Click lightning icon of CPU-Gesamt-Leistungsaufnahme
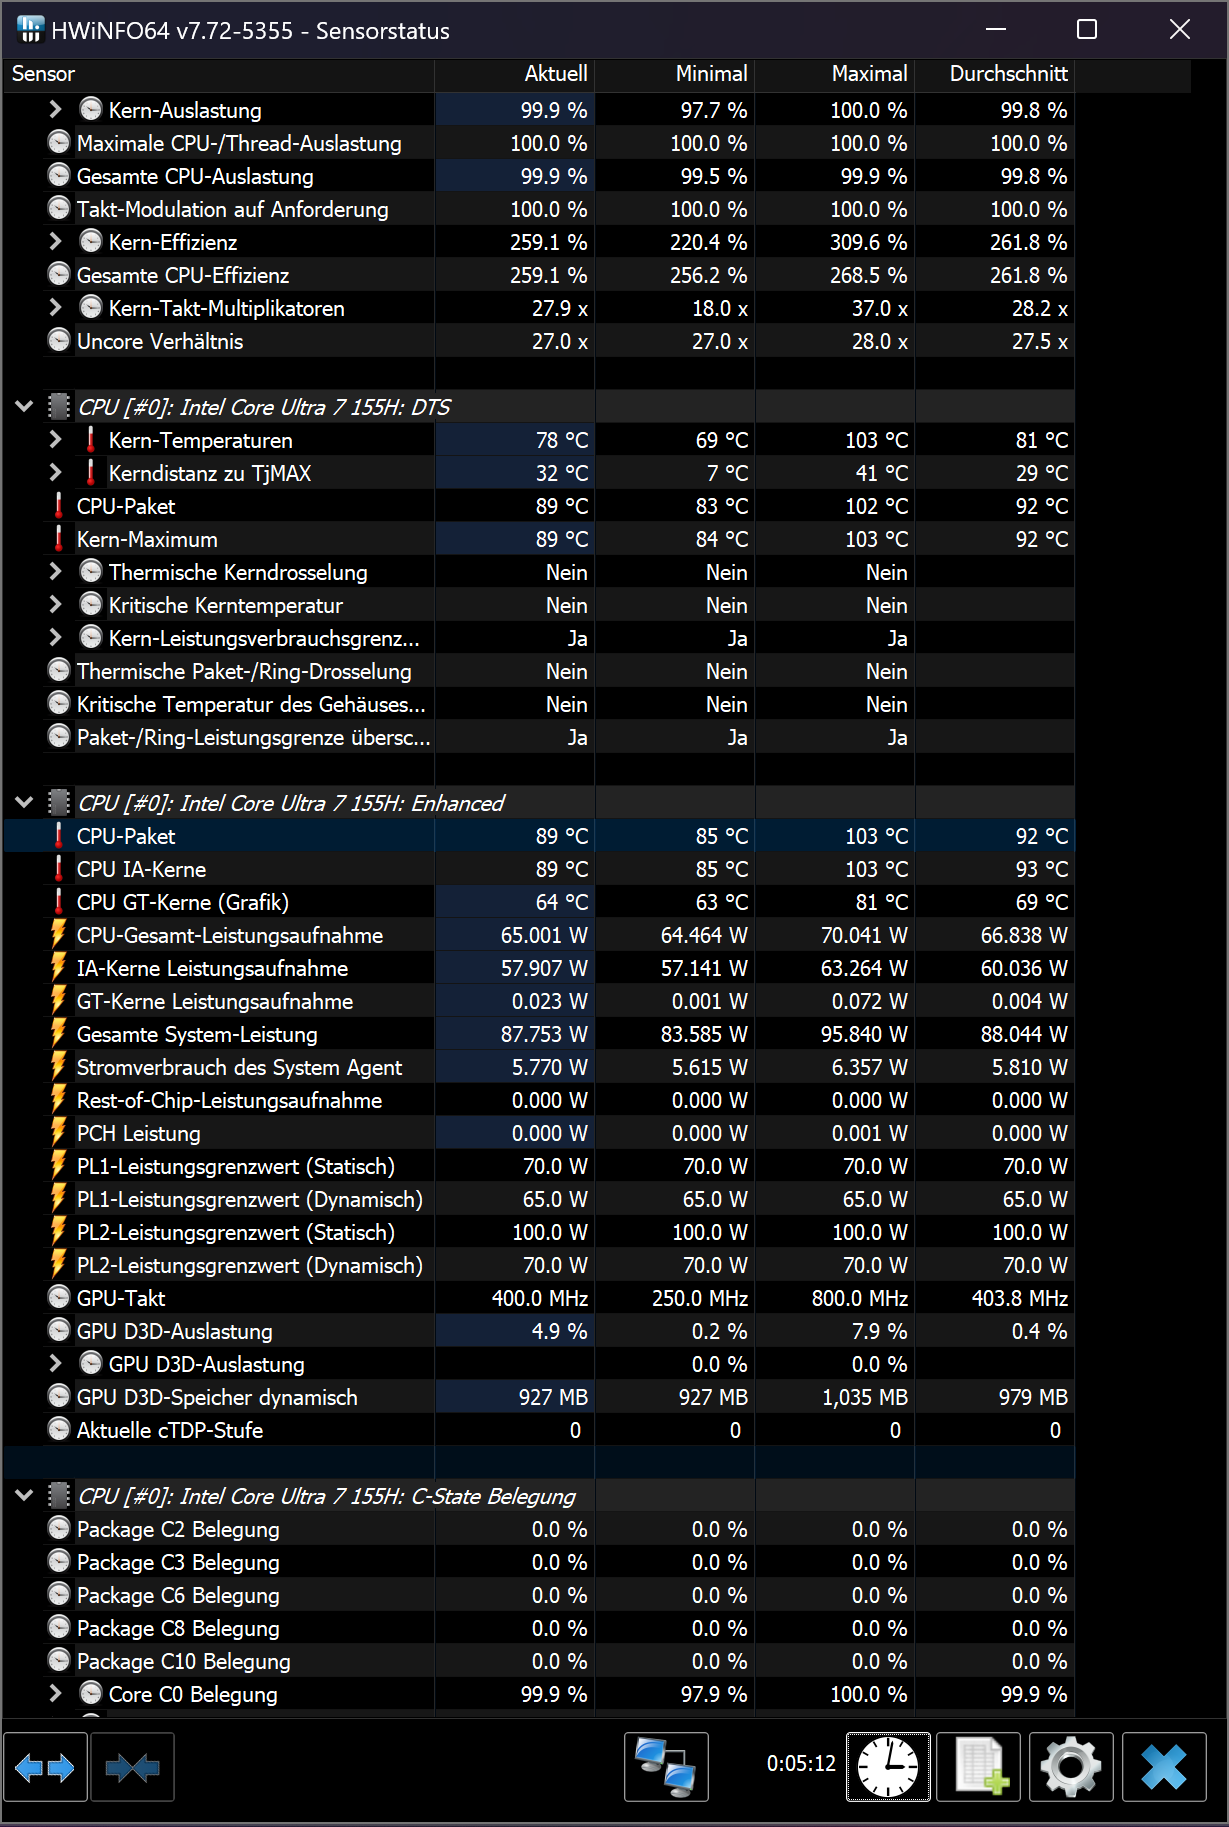This screenshot has height=1827, width=1229. 59,935
